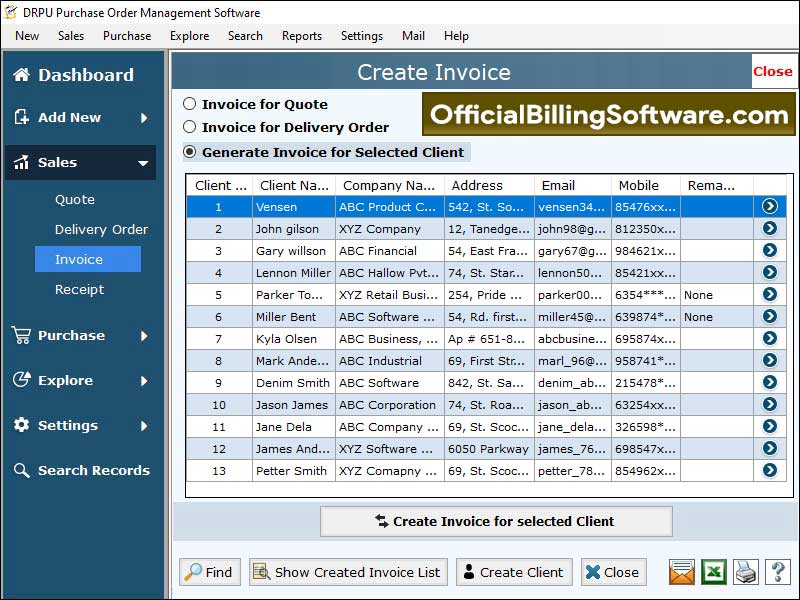Open help with the question mark icon
The image size is (800, 600).
[778, 572]
